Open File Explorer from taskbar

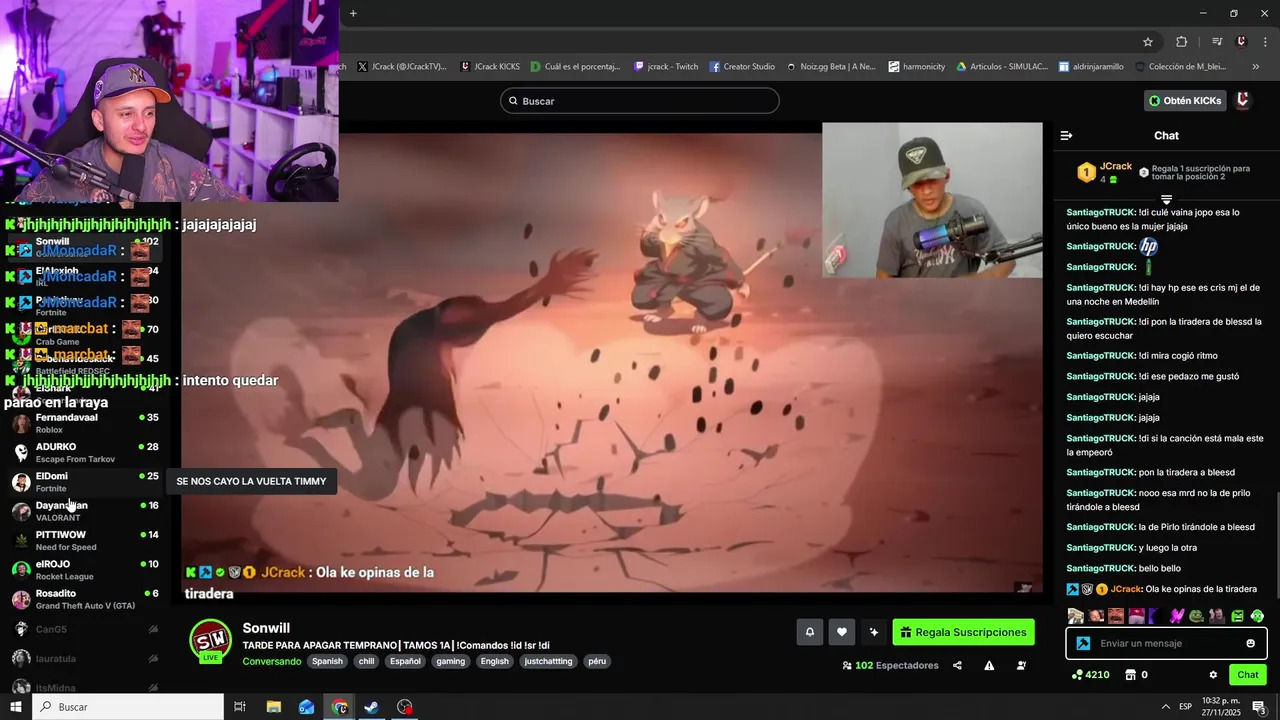pos(273,707)
